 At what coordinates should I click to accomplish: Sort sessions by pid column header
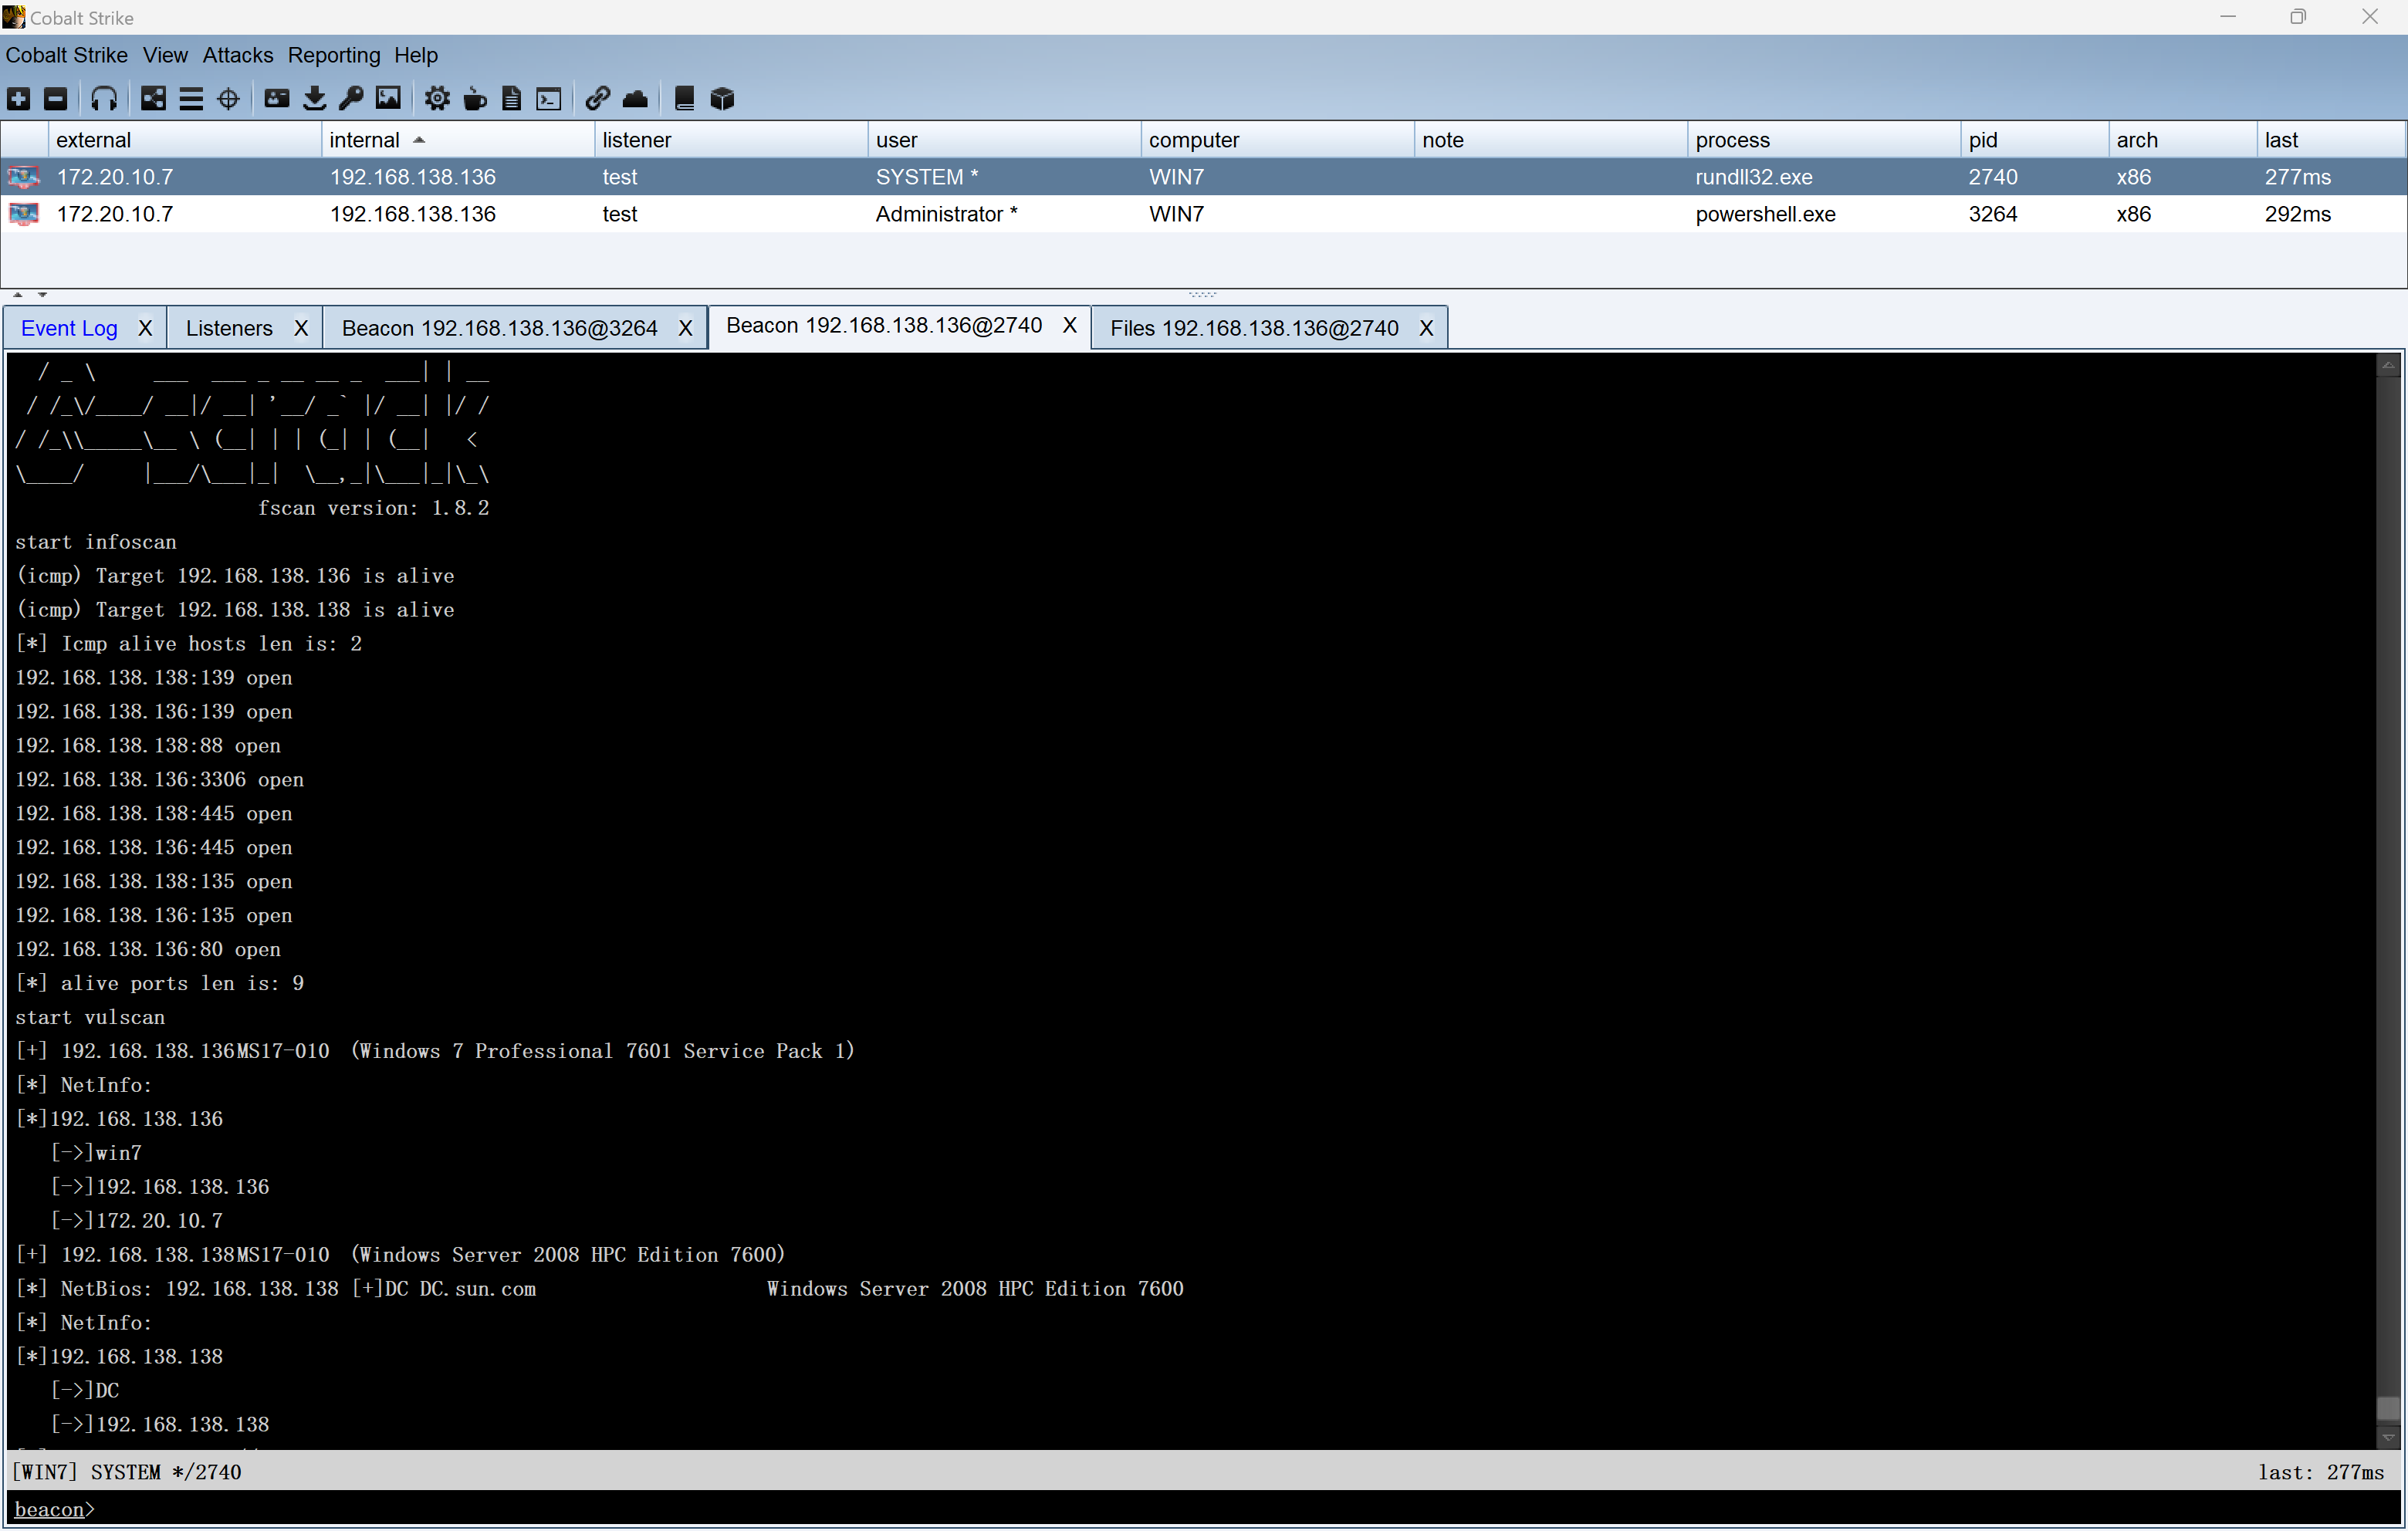pos(1982,140)
